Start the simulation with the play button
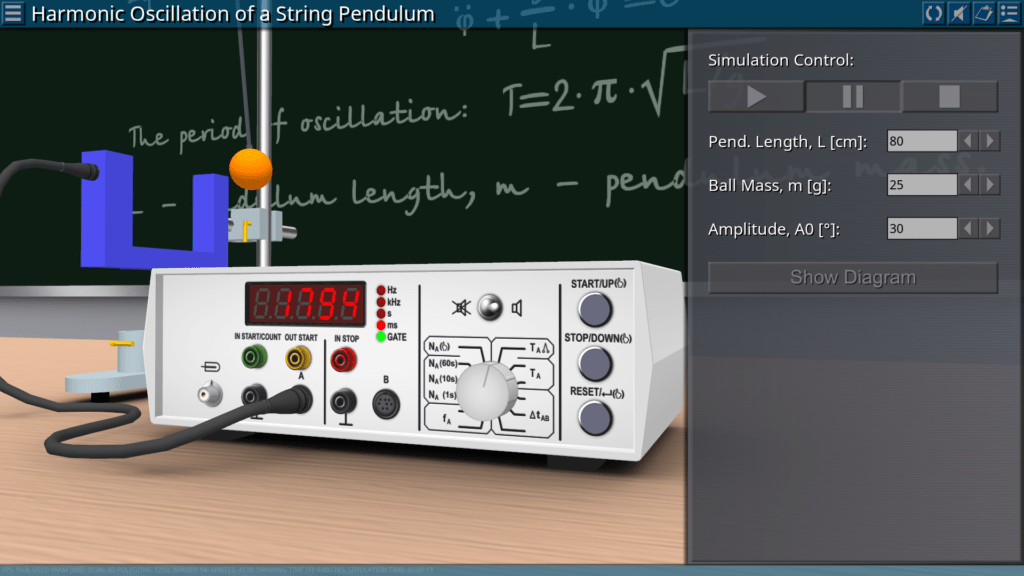The width and height of the screenshot is (1024, 576). click(756, 97)
